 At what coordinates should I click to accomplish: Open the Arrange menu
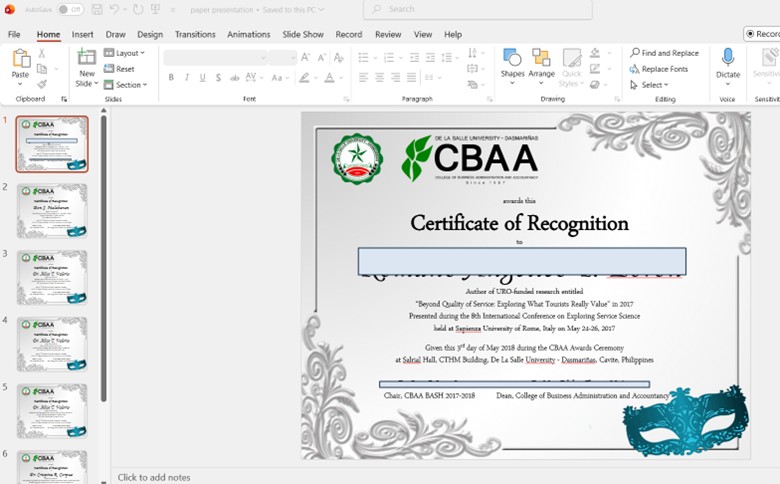(x=541, y=67)
